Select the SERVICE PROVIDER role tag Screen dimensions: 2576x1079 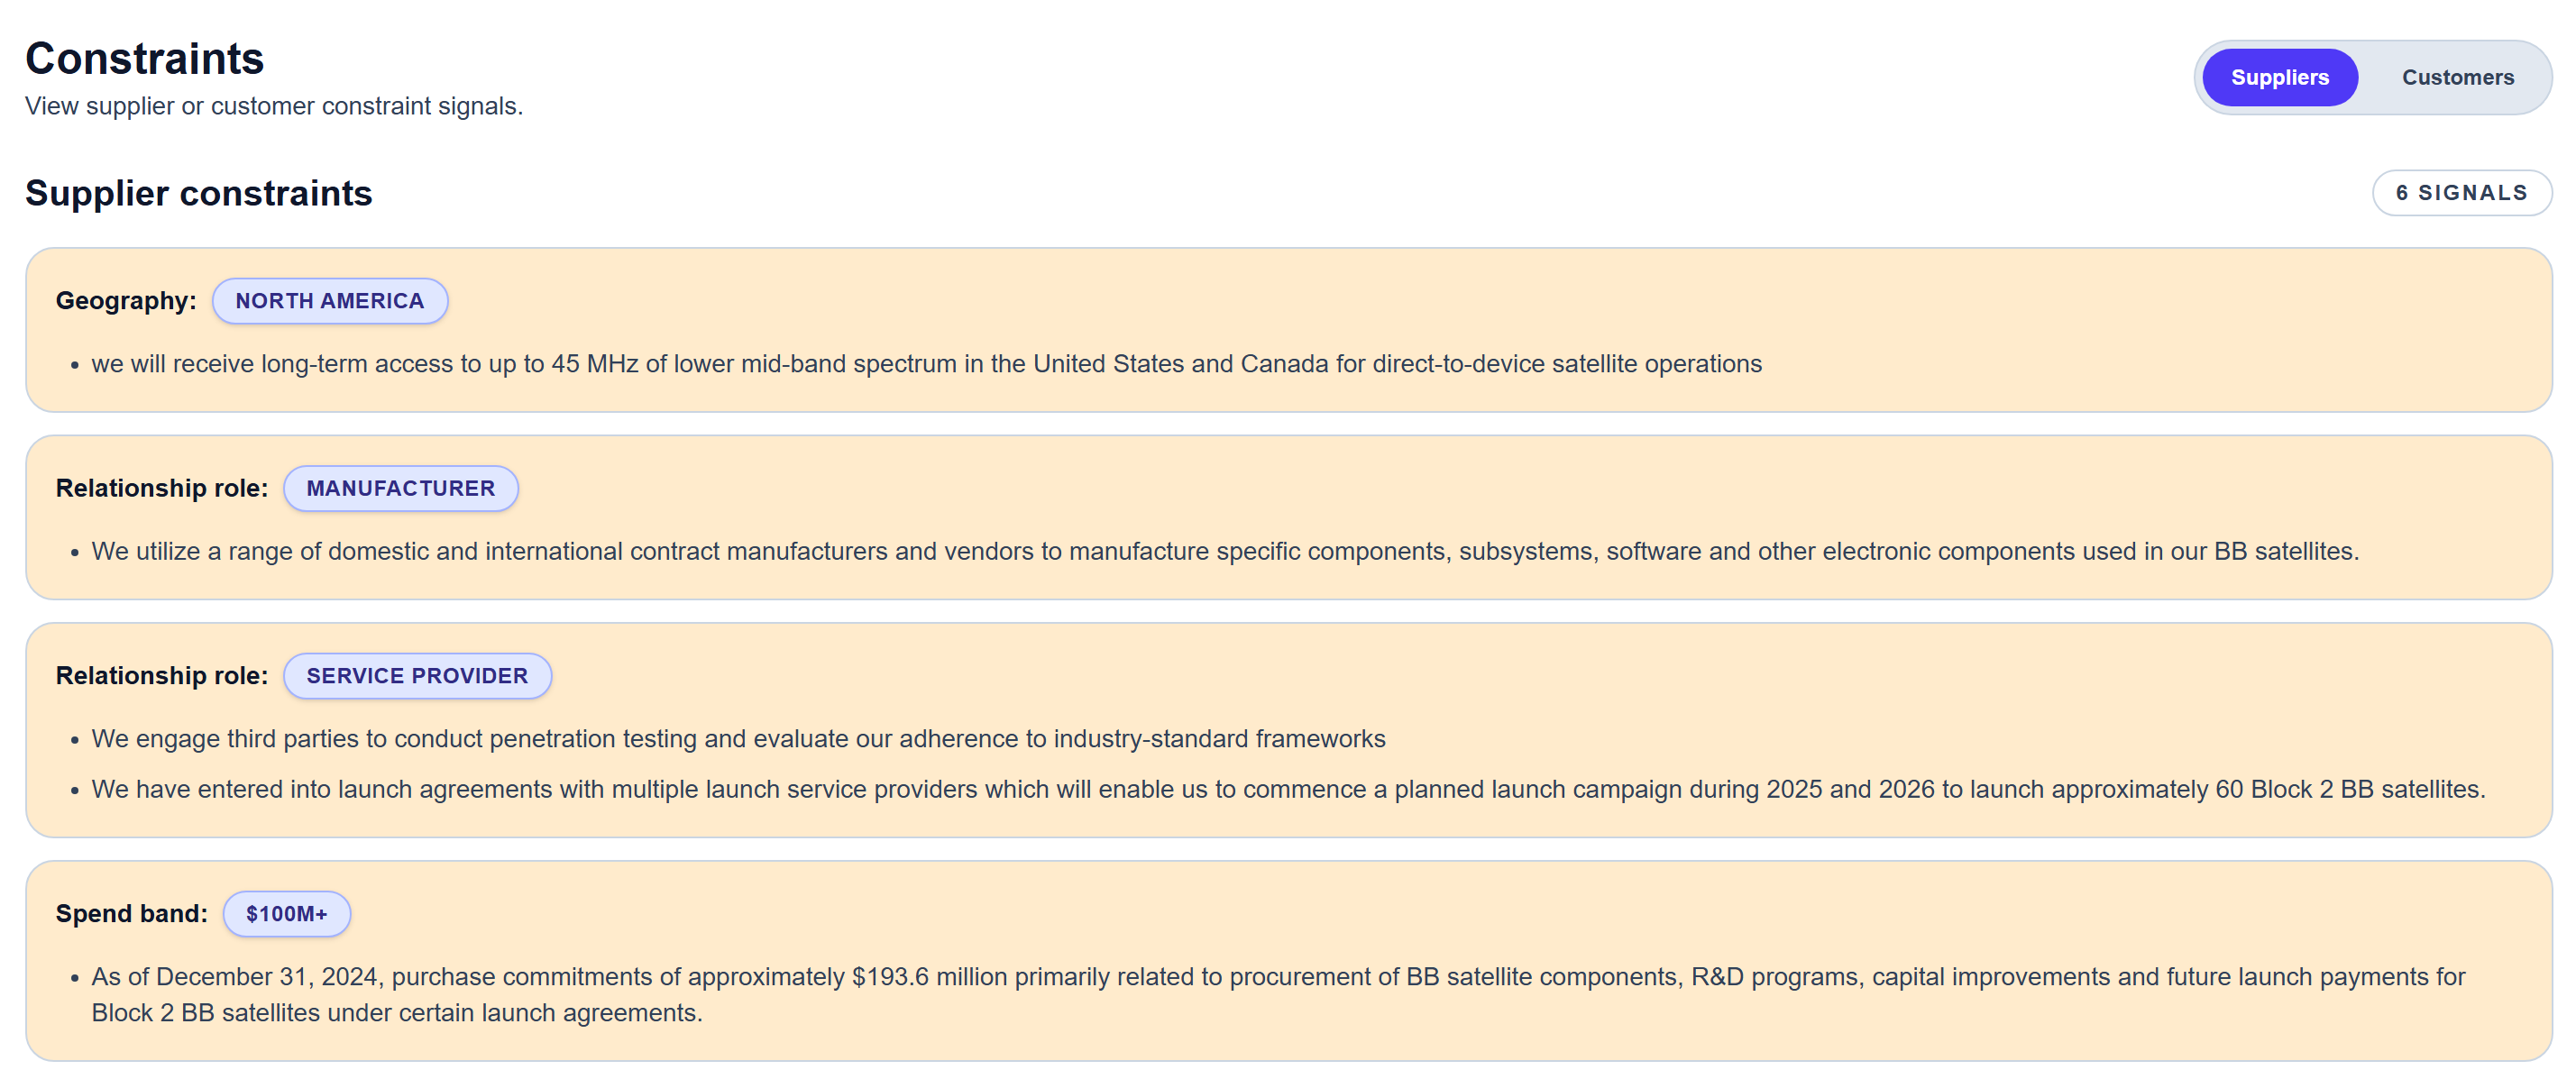pos(416,676)
